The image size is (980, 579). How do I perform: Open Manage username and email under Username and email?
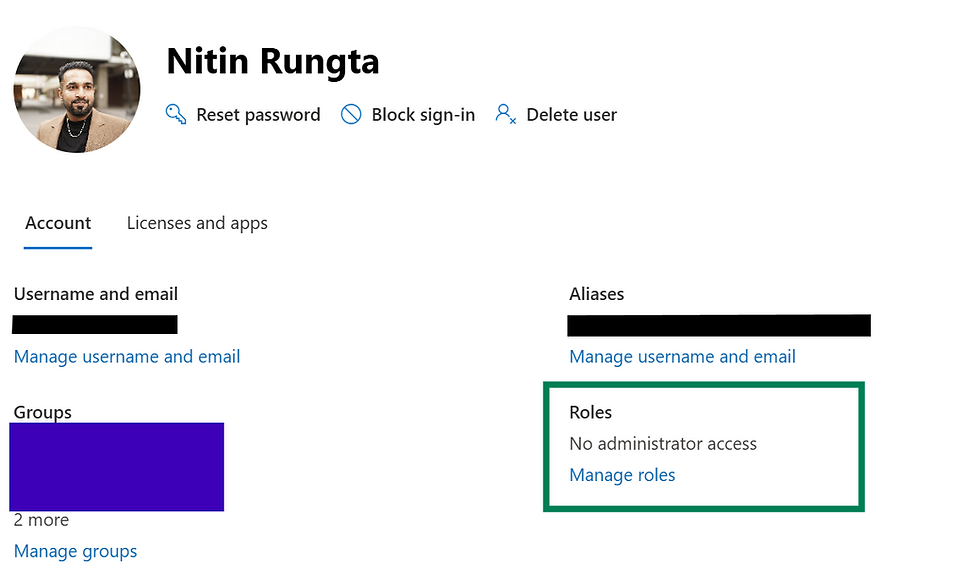[127, 356]
